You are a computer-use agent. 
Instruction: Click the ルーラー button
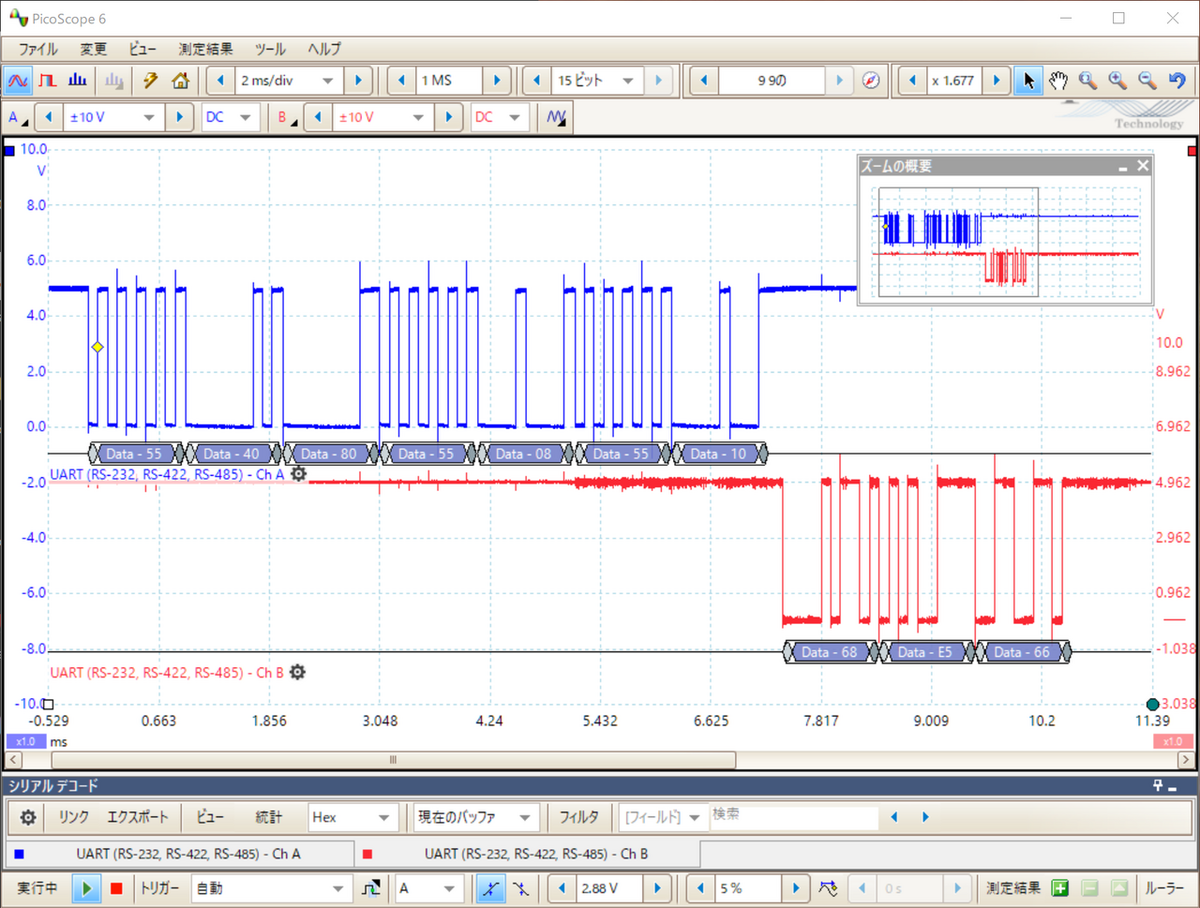coord(1165,888)
